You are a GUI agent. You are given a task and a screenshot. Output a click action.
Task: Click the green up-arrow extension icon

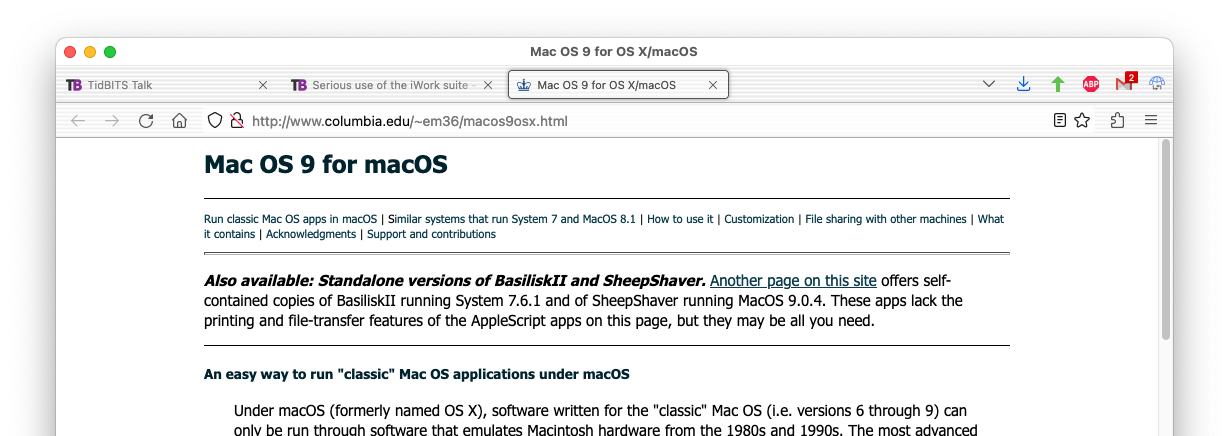tap(1057, 85)
